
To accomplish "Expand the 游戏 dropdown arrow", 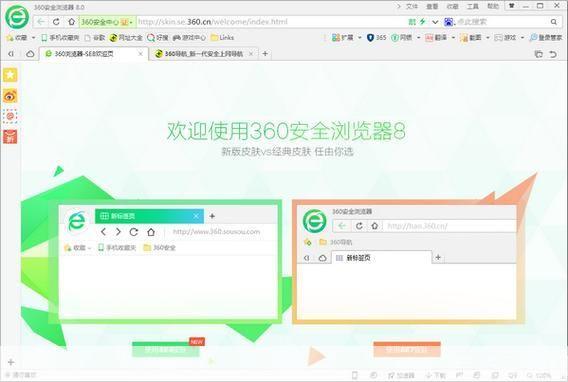I will coord(522,38).
